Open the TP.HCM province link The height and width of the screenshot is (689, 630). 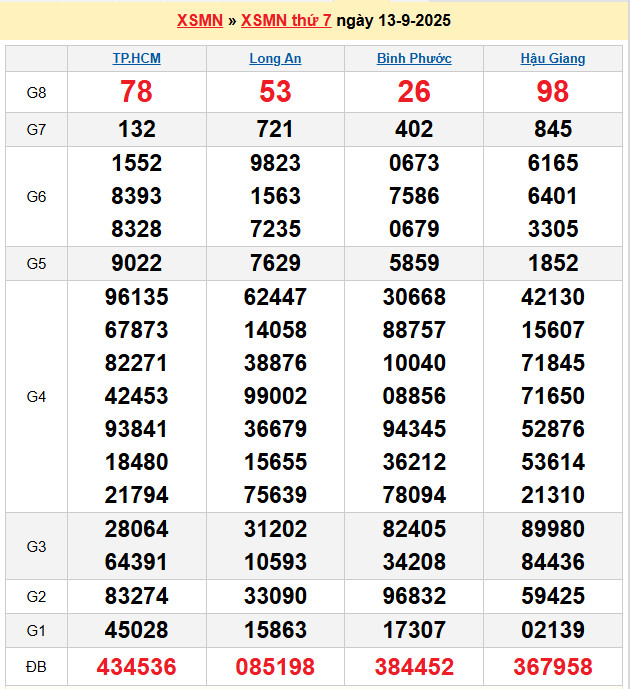136,59
